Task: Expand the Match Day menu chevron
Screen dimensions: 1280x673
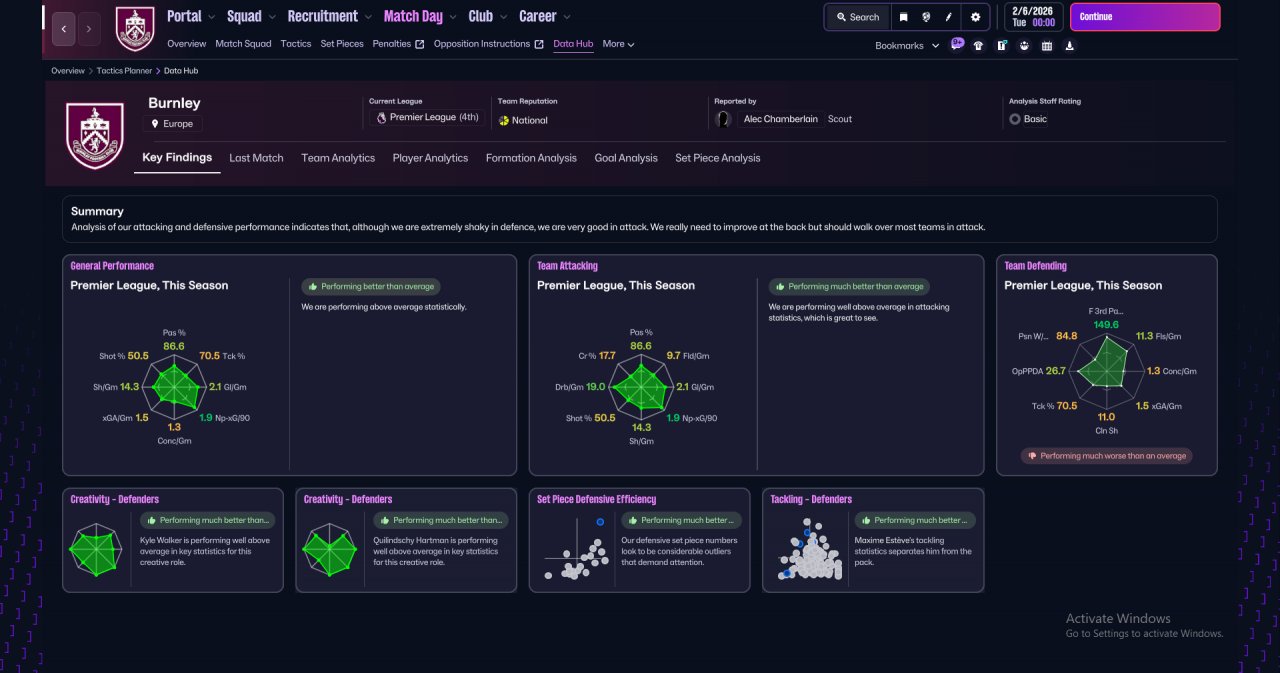Action: 453,17
